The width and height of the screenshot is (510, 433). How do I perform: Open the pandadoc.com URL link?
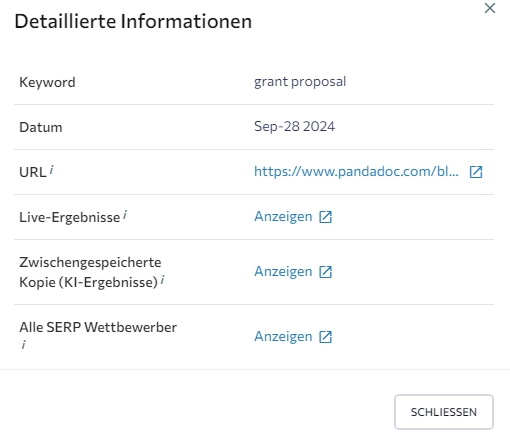tap(356, 172)
